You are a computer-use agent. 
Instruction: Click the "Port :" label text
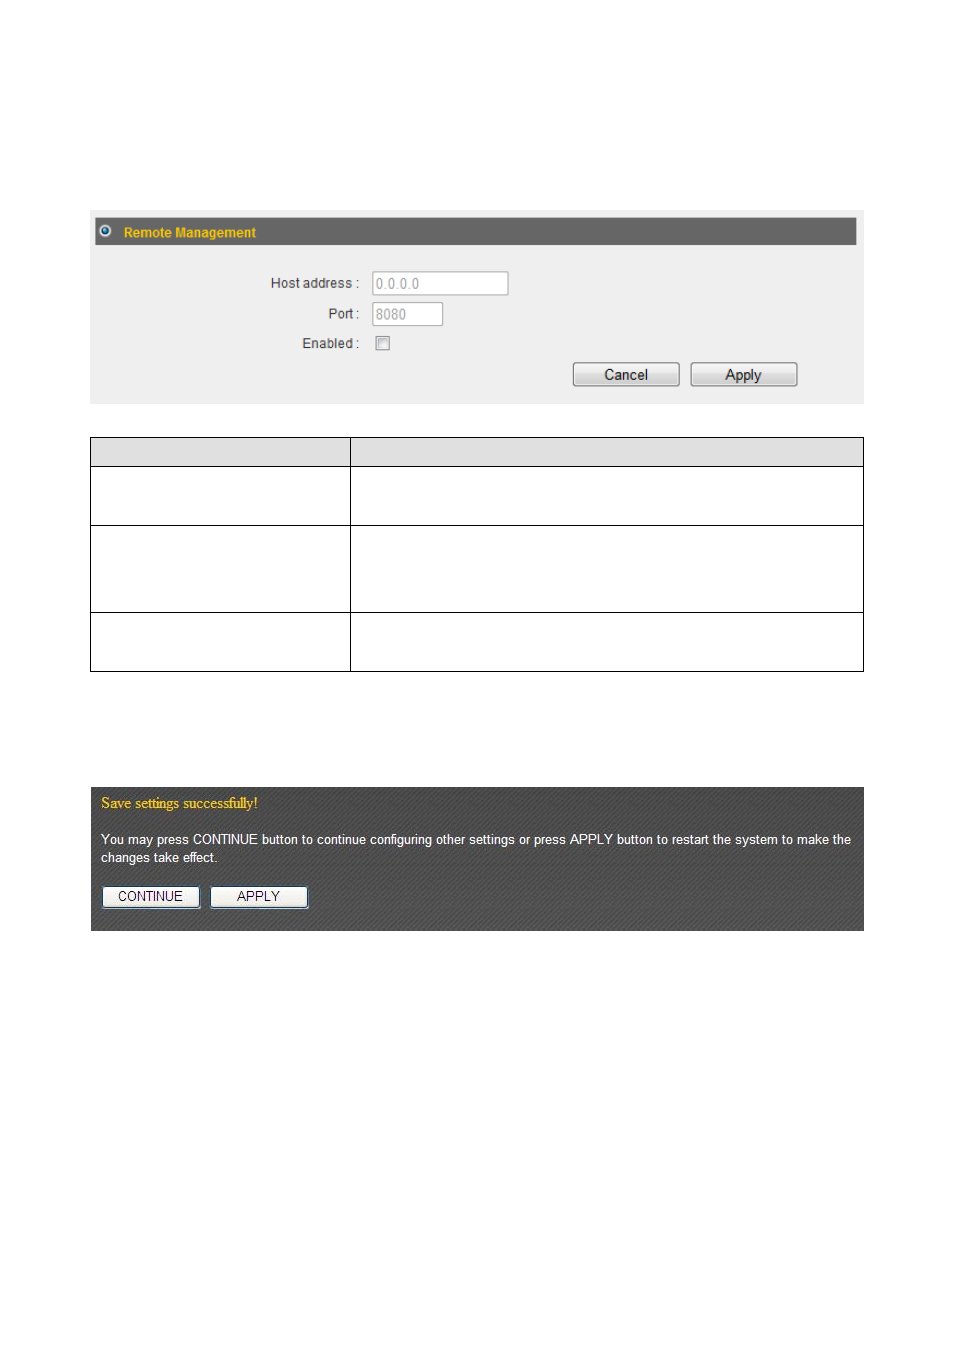(343, 314)
